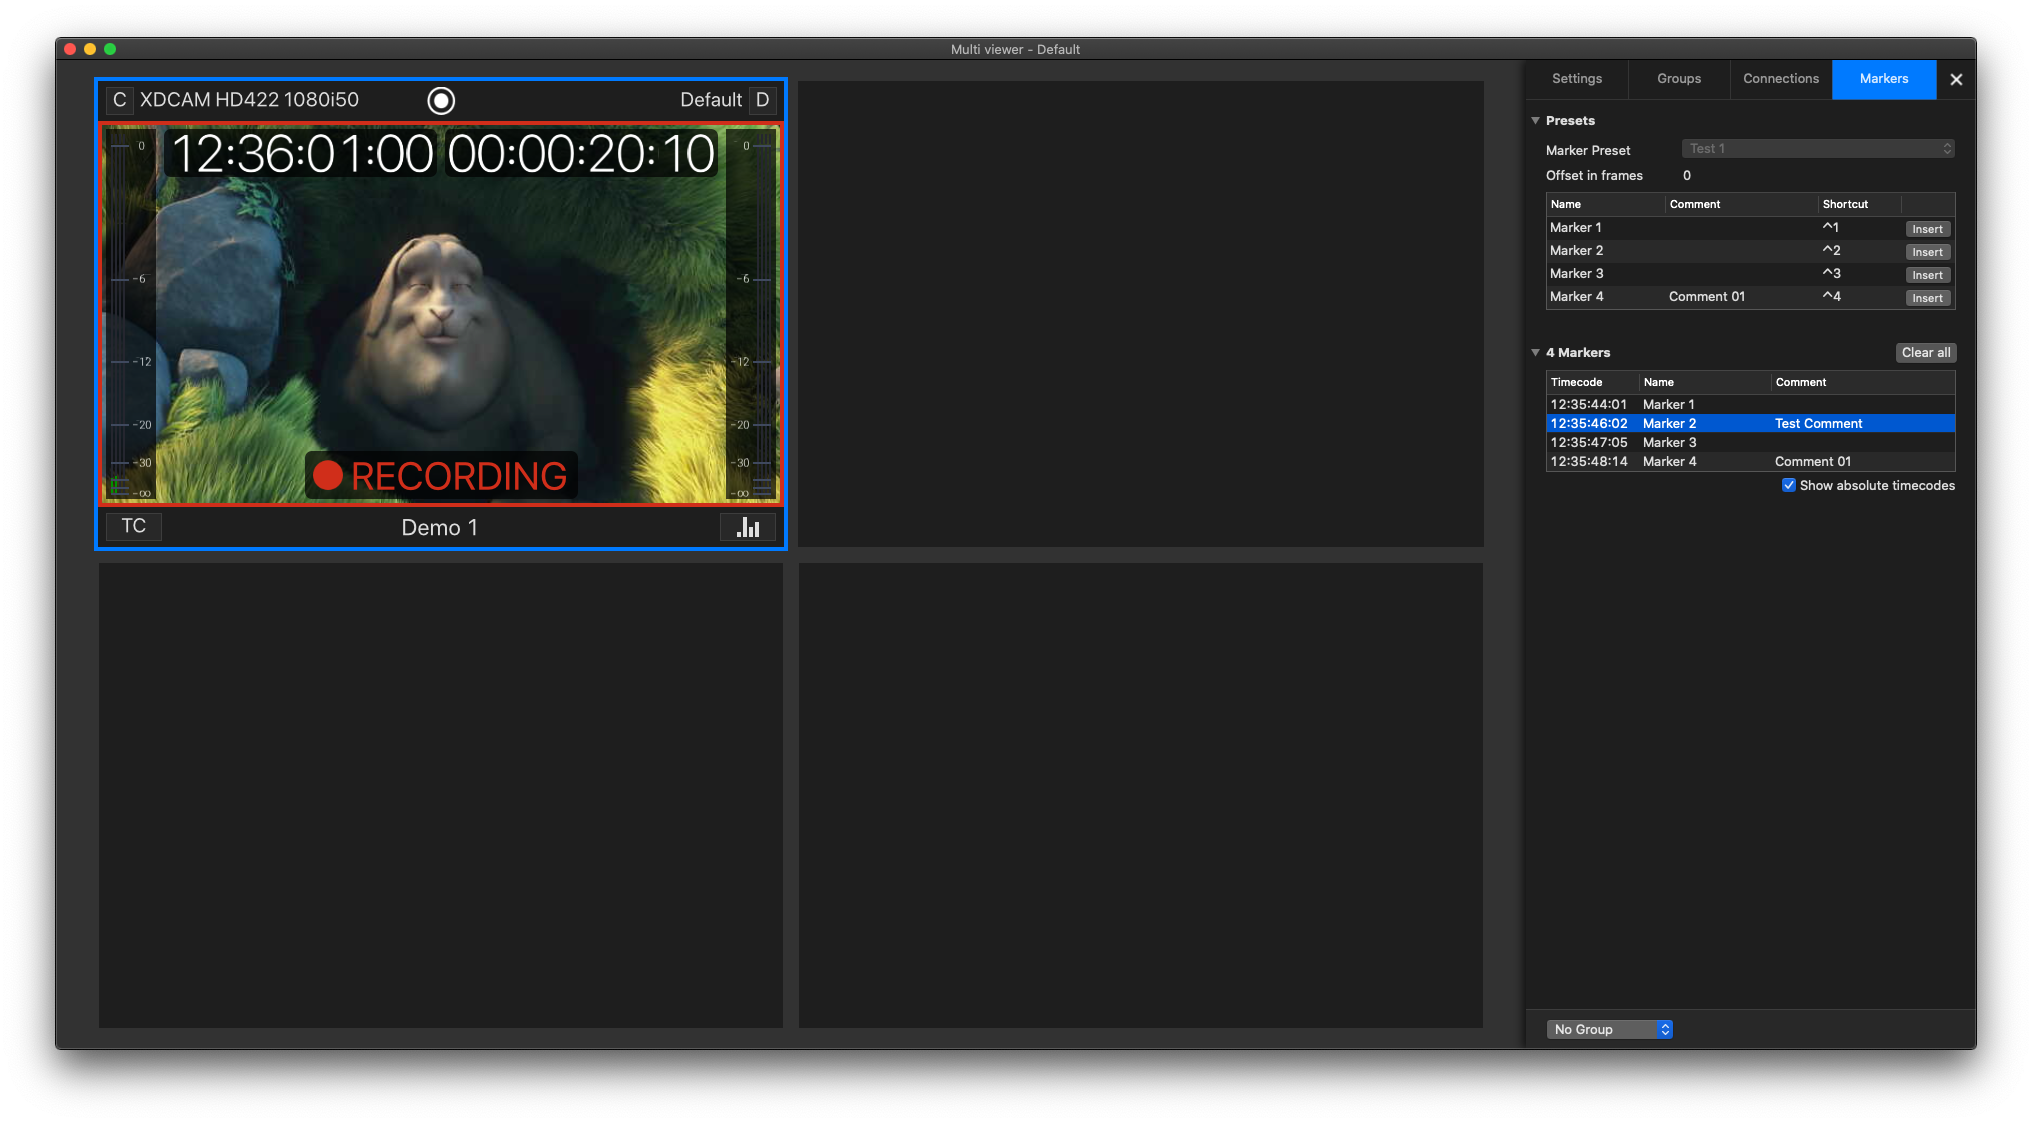The width and height of the screenshot is (2032, 1123).
Task: Open the Connections tab
Action: 1781,79
